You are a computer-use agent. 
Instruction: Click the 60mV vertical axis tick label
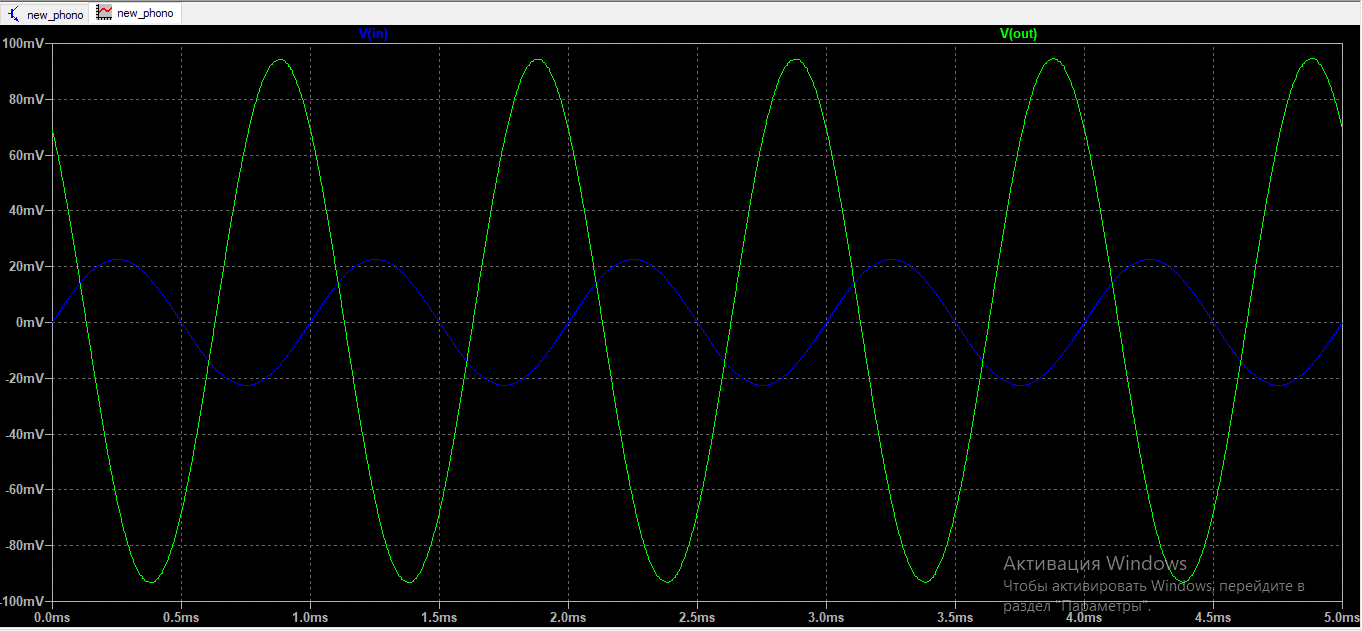(27, 156)
